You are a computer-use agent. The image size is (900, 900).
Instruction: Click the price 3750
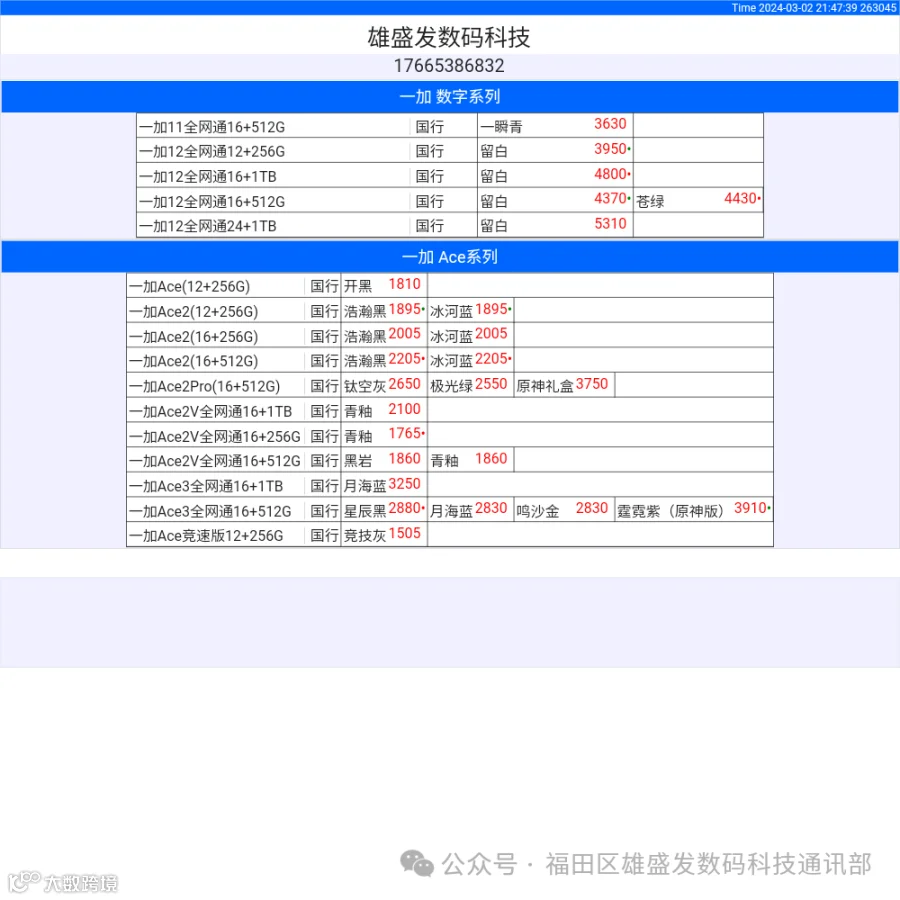[x=592, y=384]
